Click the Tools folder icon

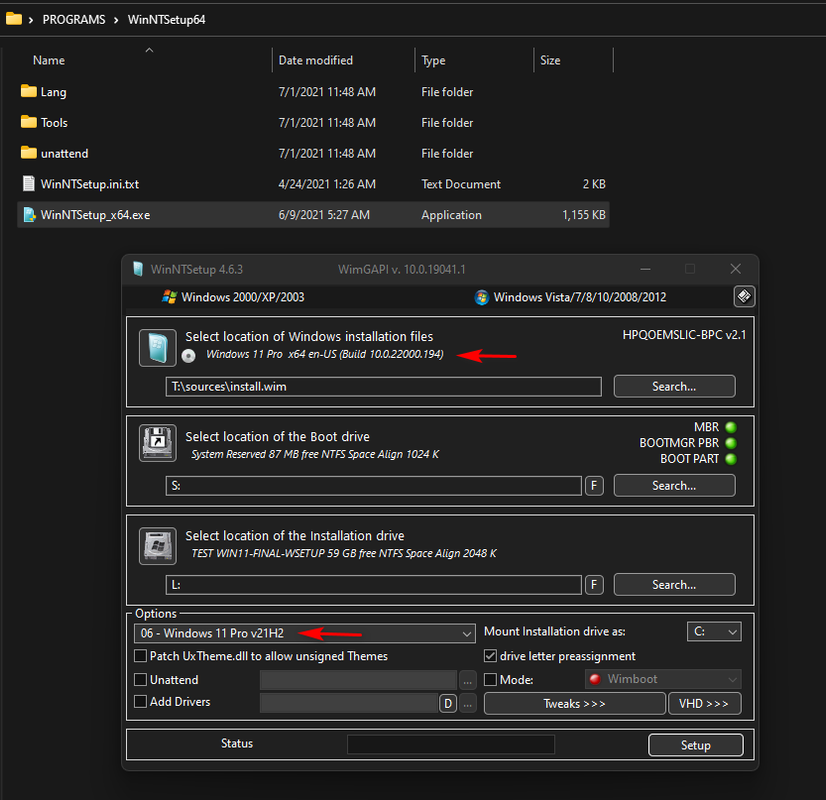click(28, 122)
